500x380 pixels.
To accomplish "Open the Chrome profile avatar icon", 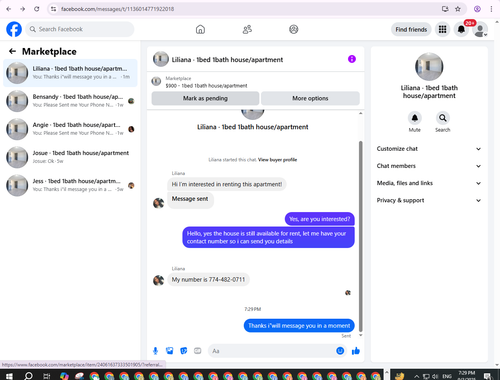I will point(477,9).
